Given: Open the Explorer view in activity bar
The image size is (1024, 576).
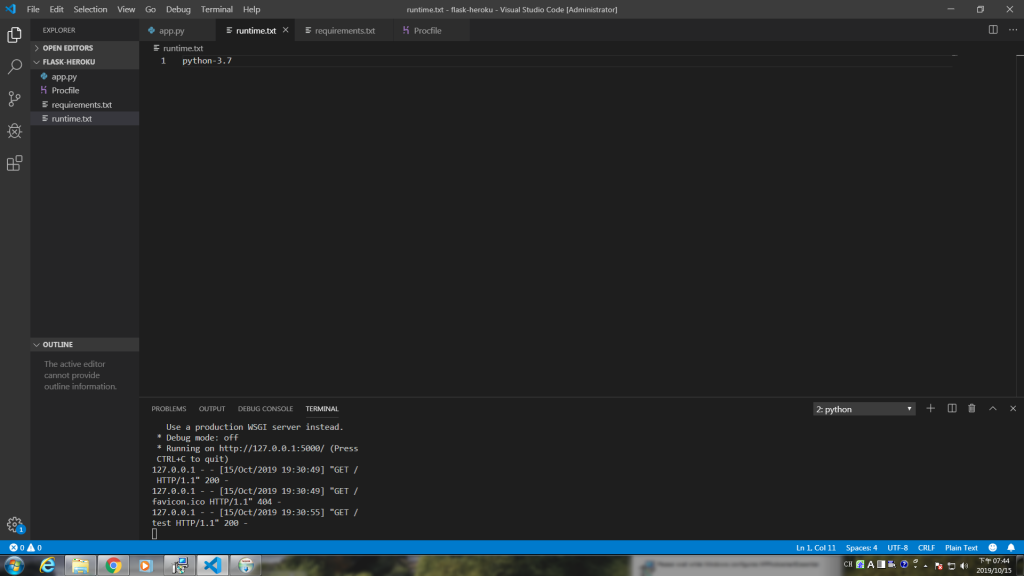Looking at the screenshot, I should coord(14,35).
